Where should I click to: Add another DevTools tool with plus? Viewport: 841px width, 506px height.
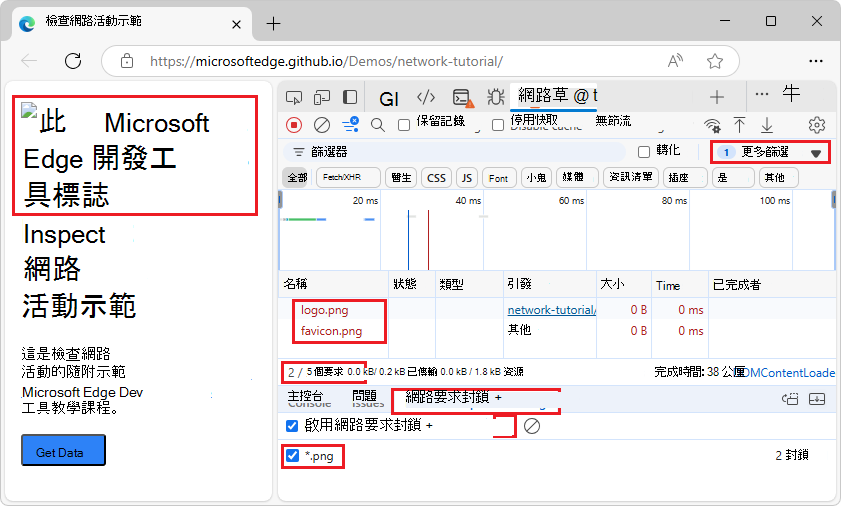(x=717, y=97)
